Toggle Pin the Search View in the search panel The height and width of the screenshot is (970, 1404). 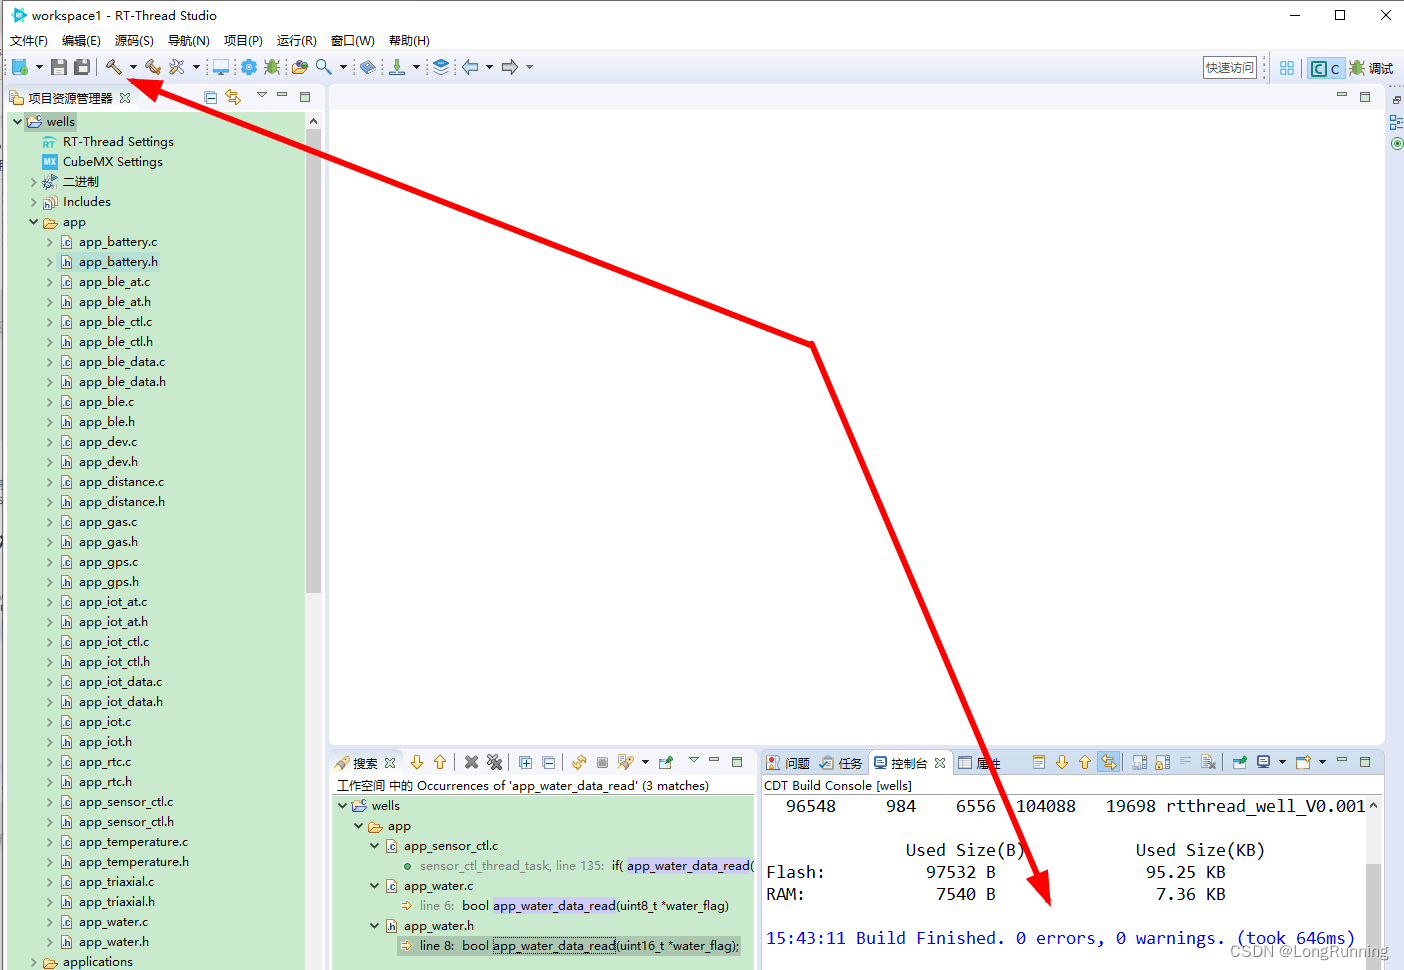666,762
